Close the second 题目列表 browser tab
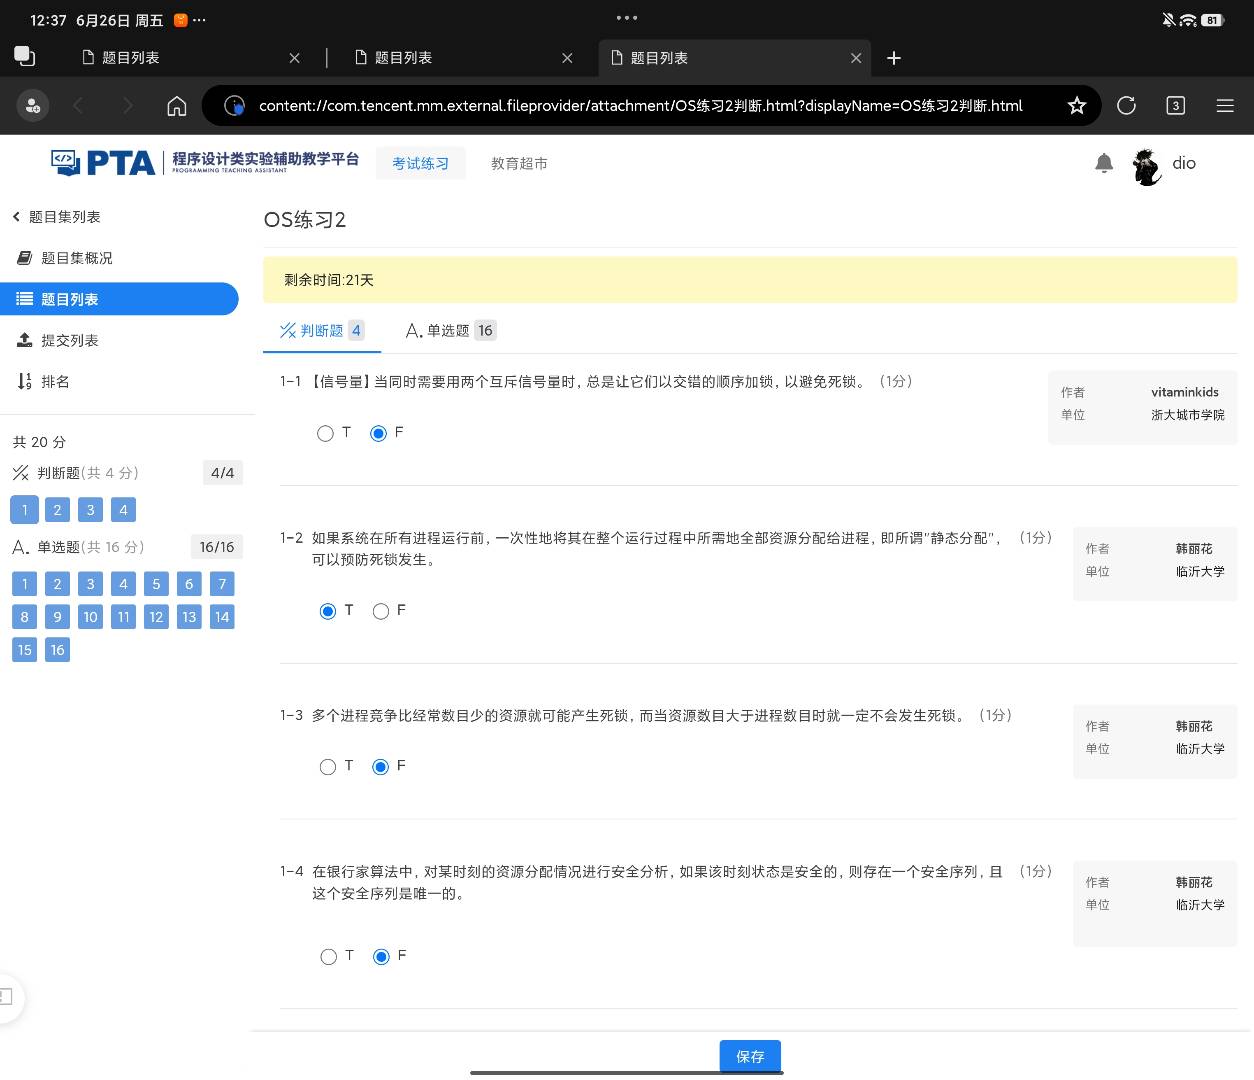Screen dimensions: 1254x1080 pyautogui.click(x=567, y=58)
